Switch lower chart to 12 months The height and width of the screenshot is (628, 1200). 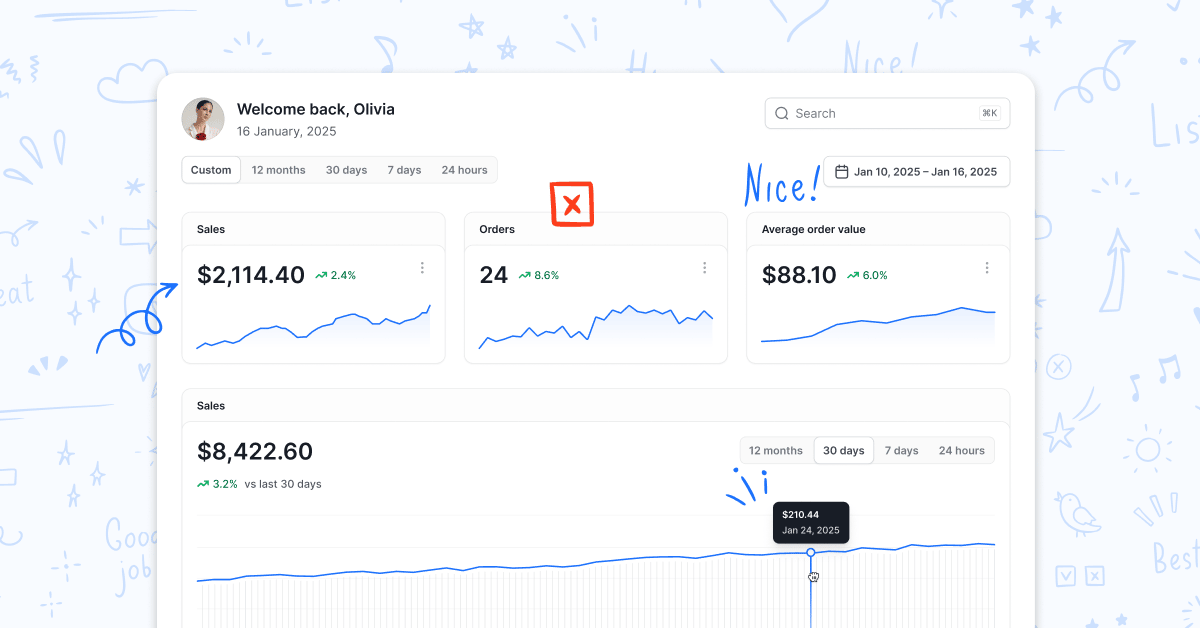click(776, 451)
